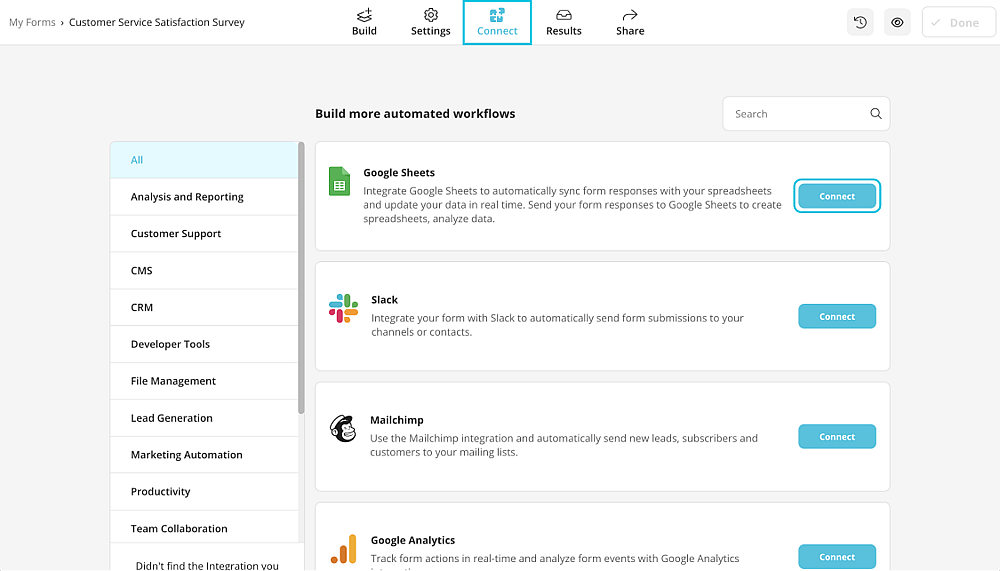Screen dimensions: 1000x571
Task: Connect the Google Sheets integration
Action: [x=837, y=196]
